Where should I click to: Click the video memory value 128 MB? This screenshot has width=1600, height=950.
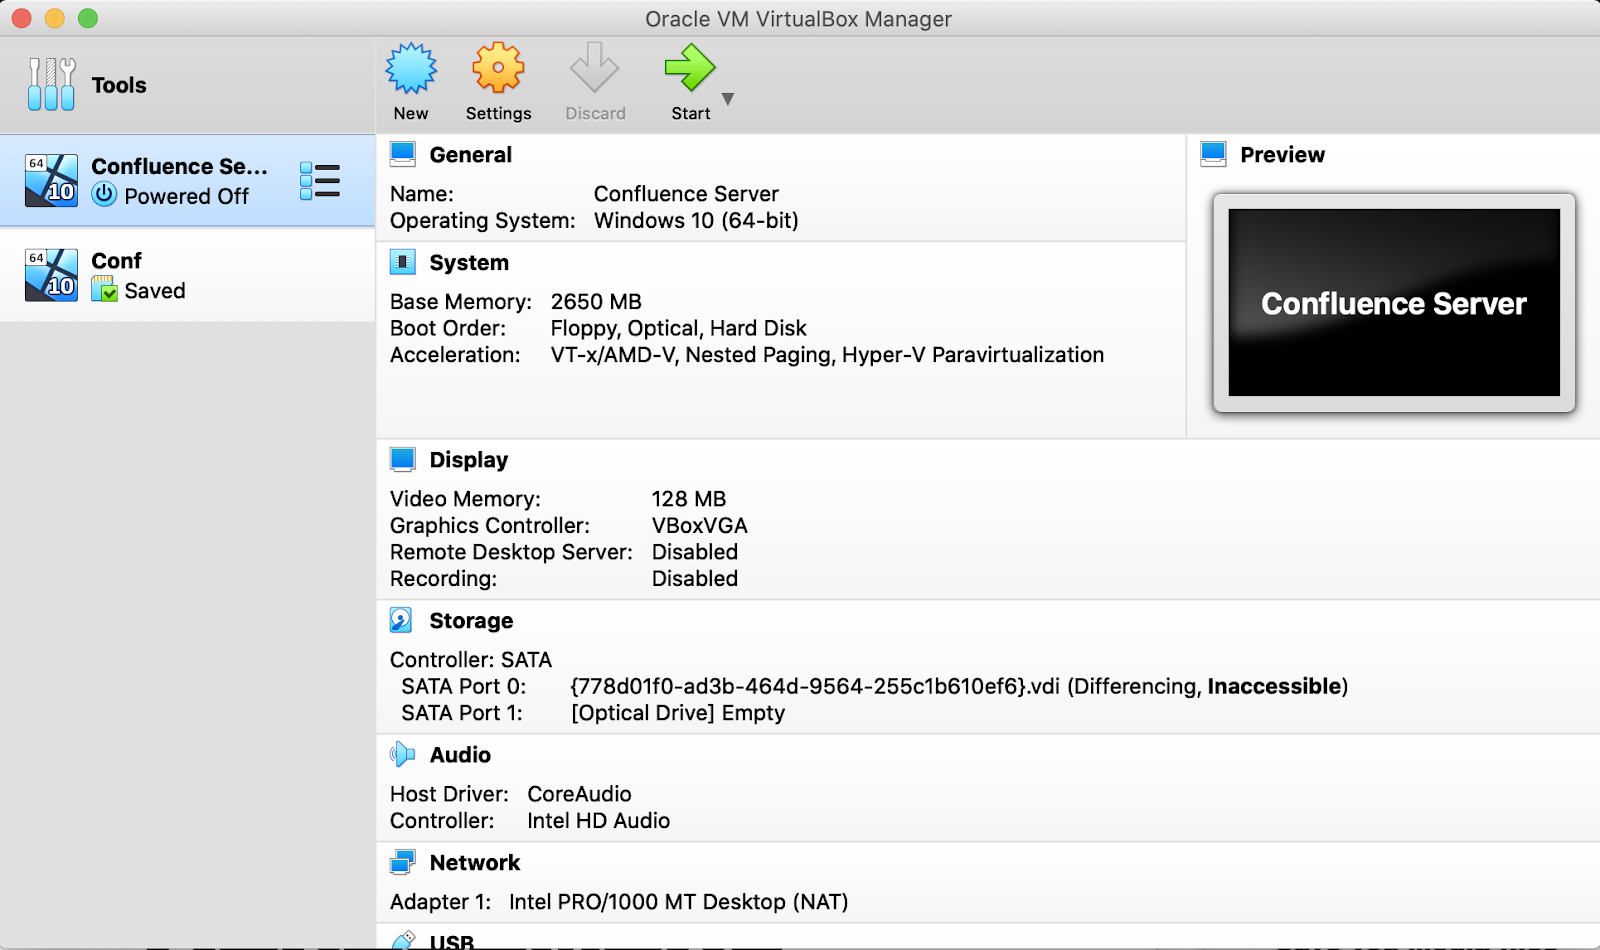[x=689, y=499]
